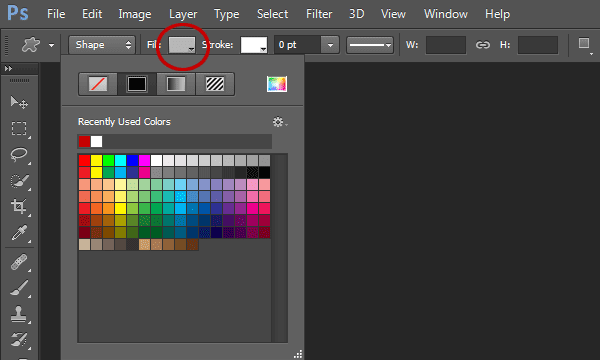Open the Shape tool mode dropdown
600x360 pixels.
[102, 45]
